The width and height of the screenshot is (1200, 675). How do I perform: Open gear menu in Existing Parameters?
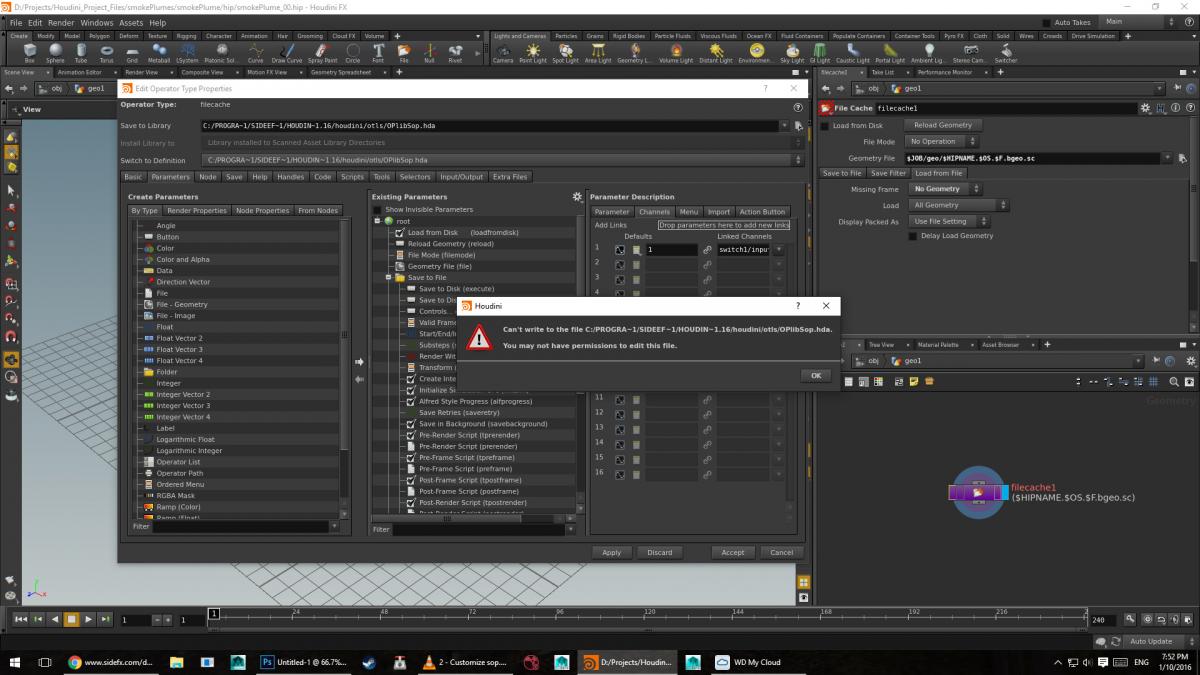coord(576,197)
